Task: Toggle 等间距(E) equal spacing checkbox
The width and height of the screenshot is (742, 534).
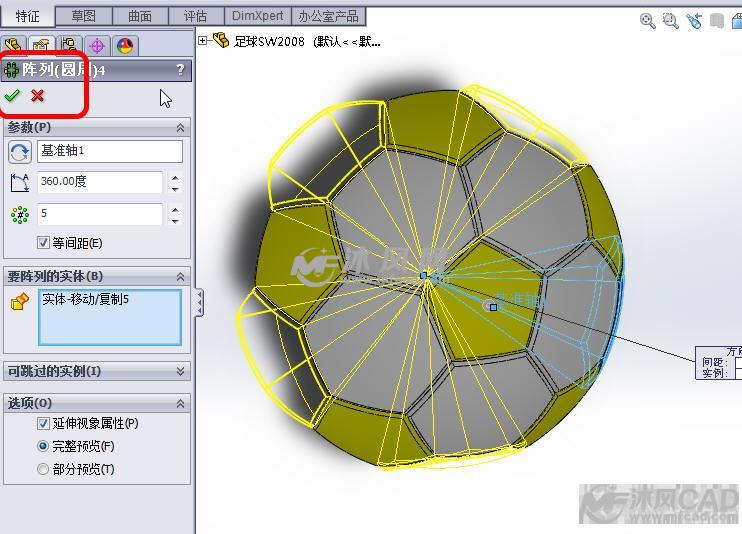Action: pyautogui.click(x=43, y=243)
